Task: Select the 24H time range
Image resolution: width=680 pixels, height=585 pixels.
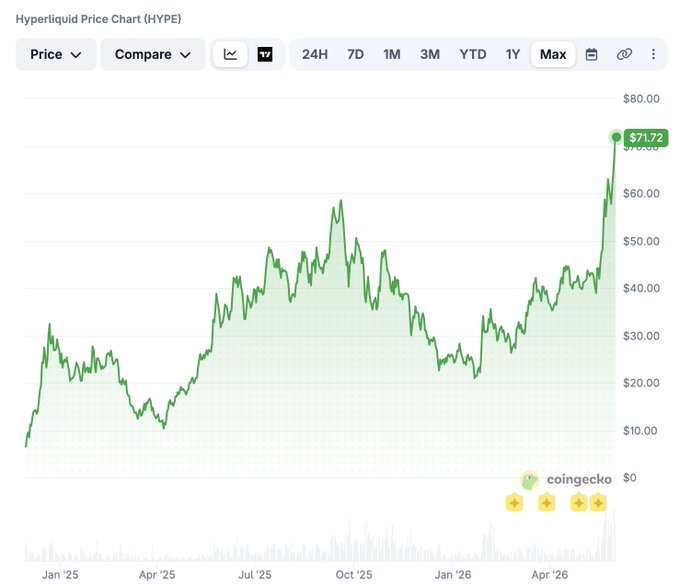Action: pos(315,54)
